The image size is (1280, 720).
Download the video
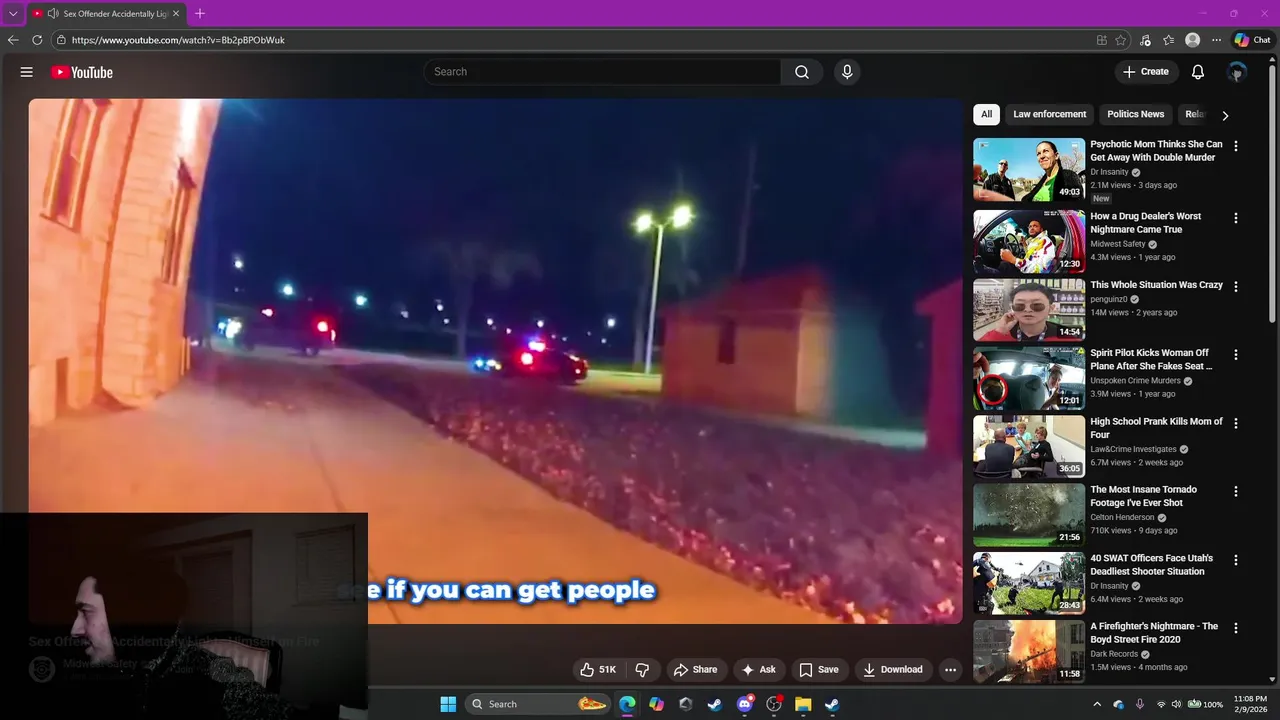click(x=892, y=670)
